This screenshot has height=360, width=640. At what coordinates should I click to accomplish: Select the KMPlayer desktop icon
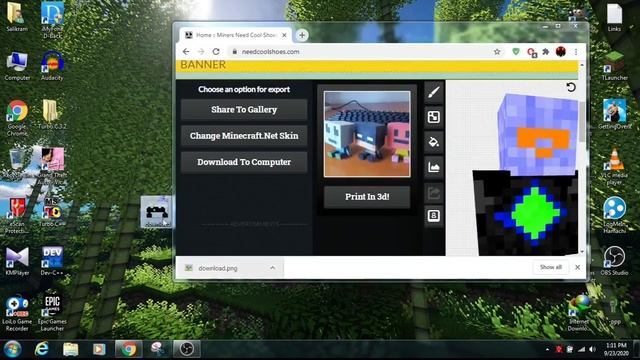pyautogui.click(x=17, y=261)
